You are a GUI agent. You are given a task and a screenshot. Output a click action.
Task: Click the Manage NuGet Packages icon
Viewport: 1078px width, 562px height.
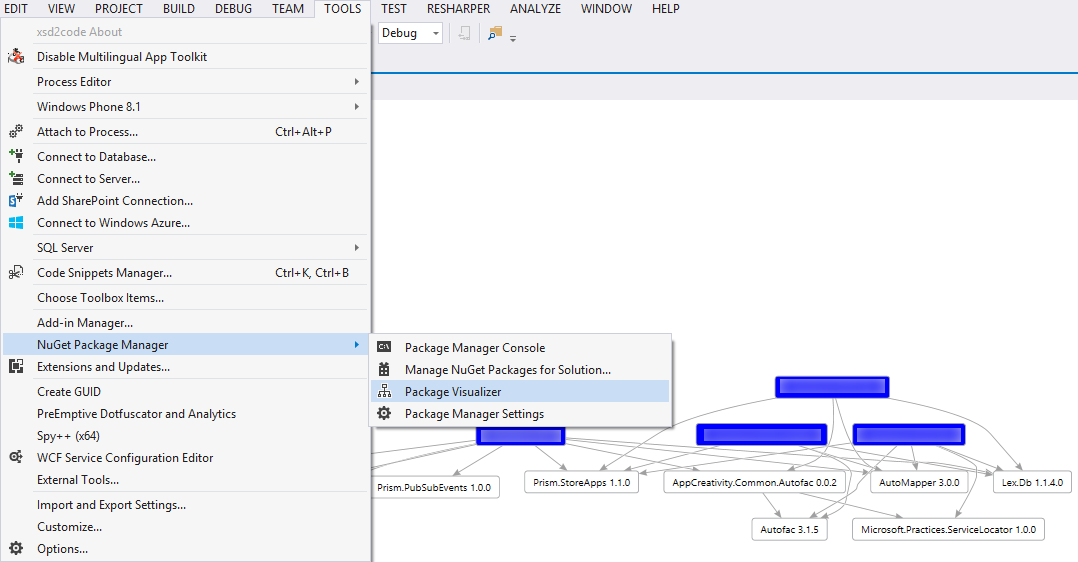[x=384, y=369]
